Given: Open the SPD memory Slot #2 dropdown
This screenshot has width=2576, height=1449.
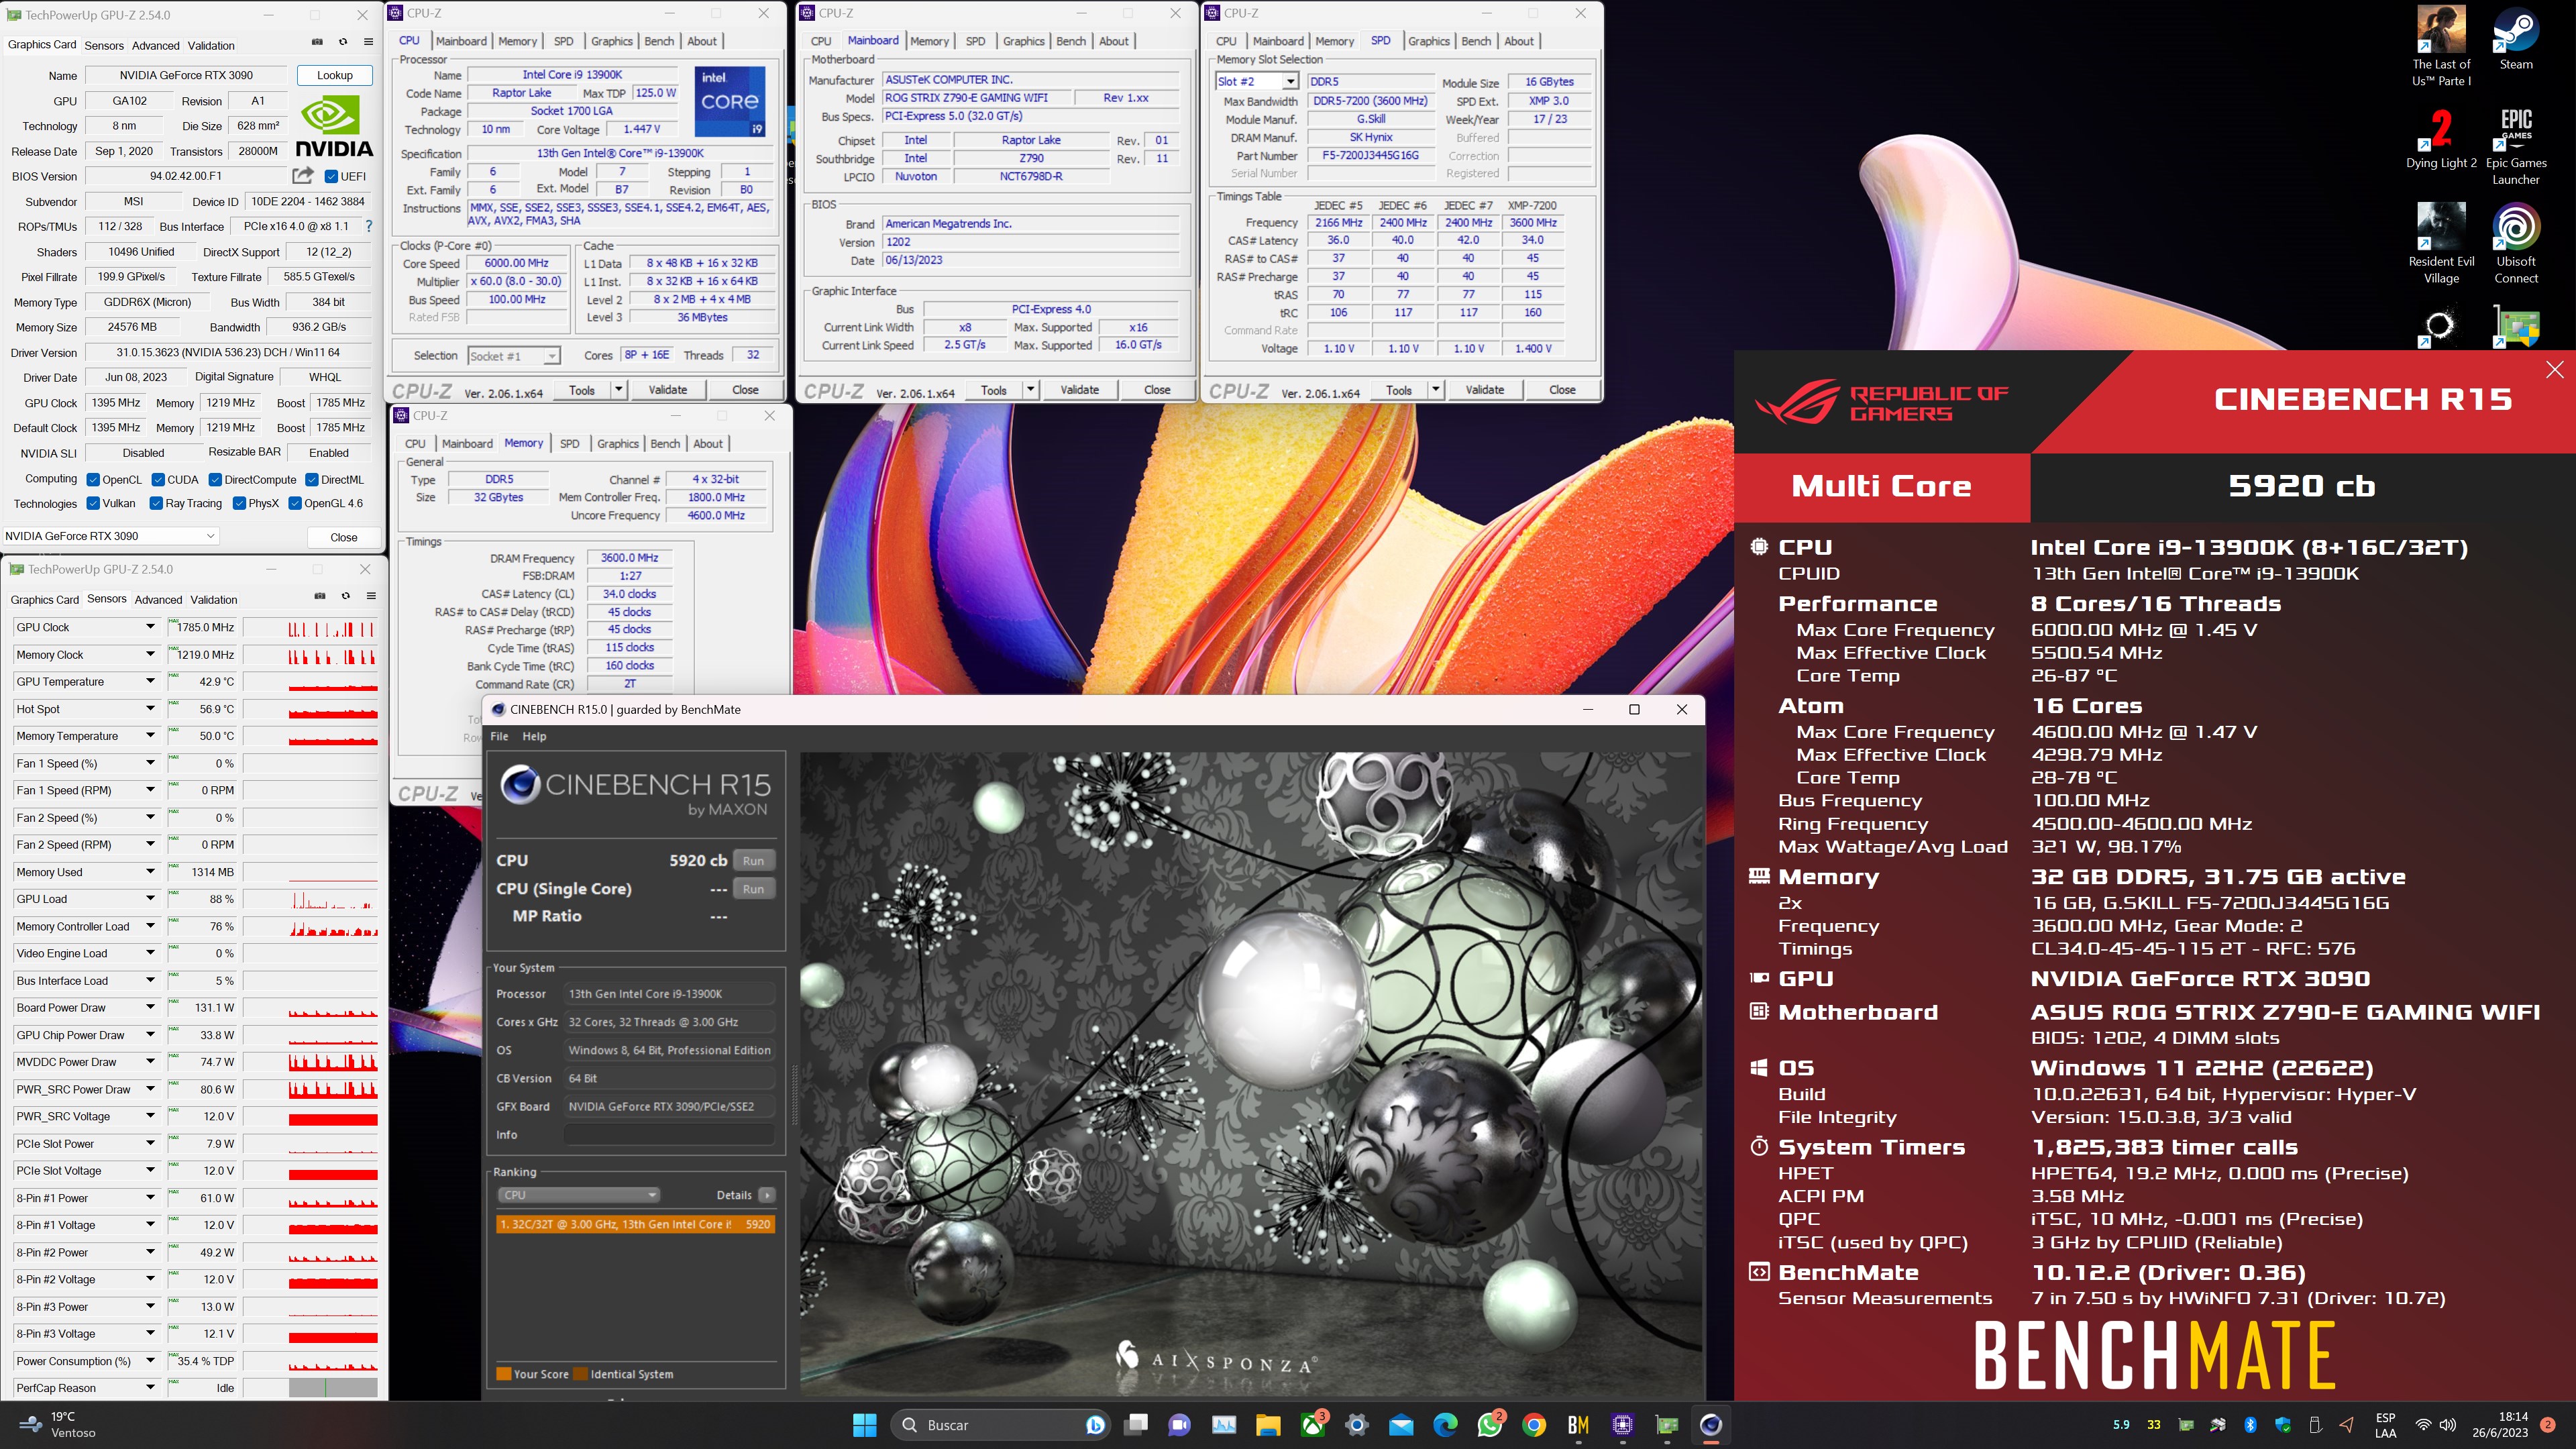Looking at the screenshot, I should [x=1257, y=82].
